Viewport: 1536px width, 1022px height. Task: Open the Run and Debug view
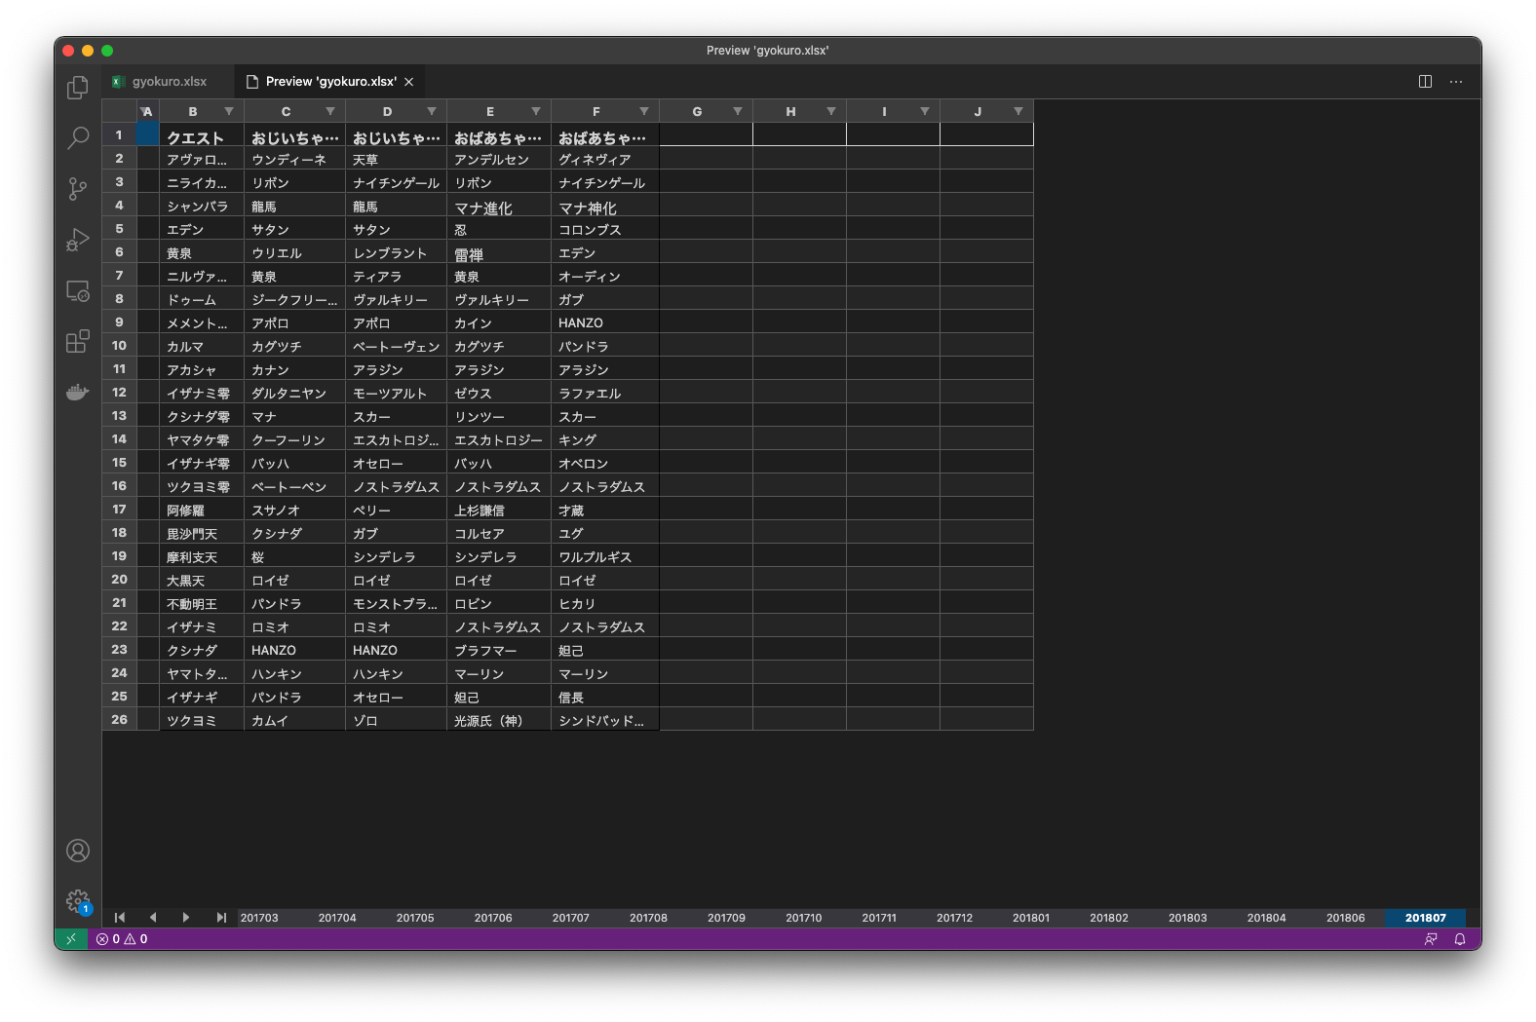(x=77, y=239)
